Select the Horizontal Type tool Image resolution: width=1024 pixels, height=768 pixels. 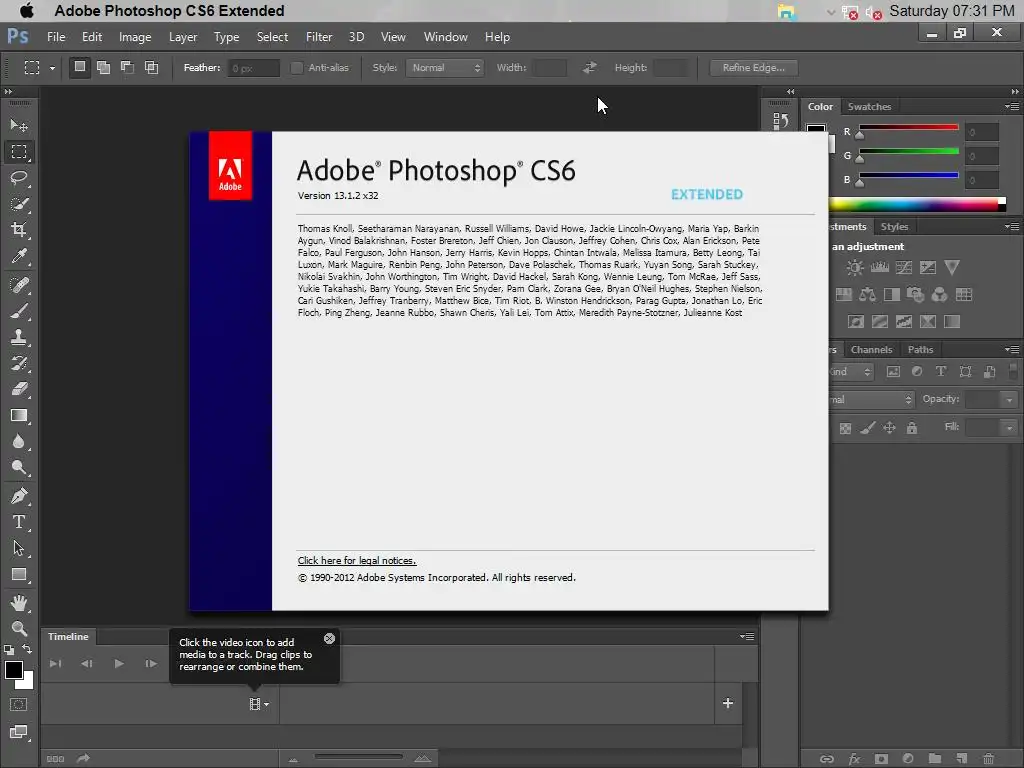19,522
